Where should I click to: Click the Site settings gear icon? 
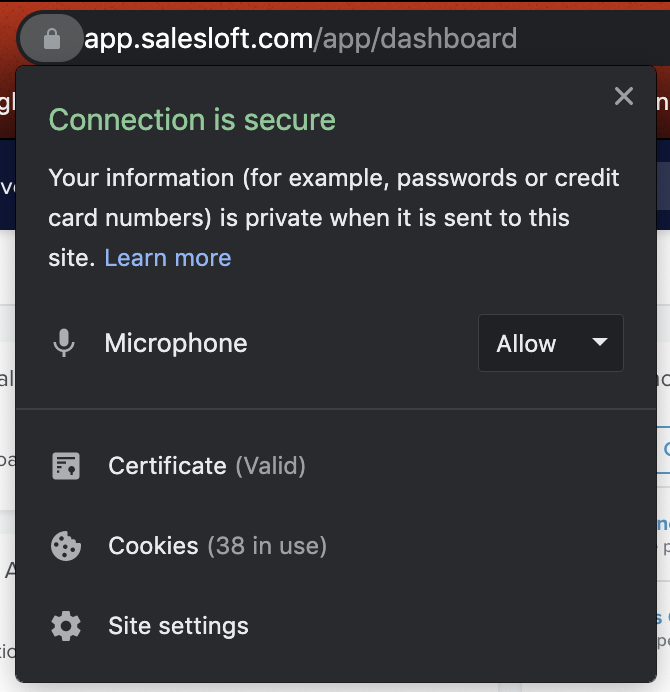[x=66, y=627]
